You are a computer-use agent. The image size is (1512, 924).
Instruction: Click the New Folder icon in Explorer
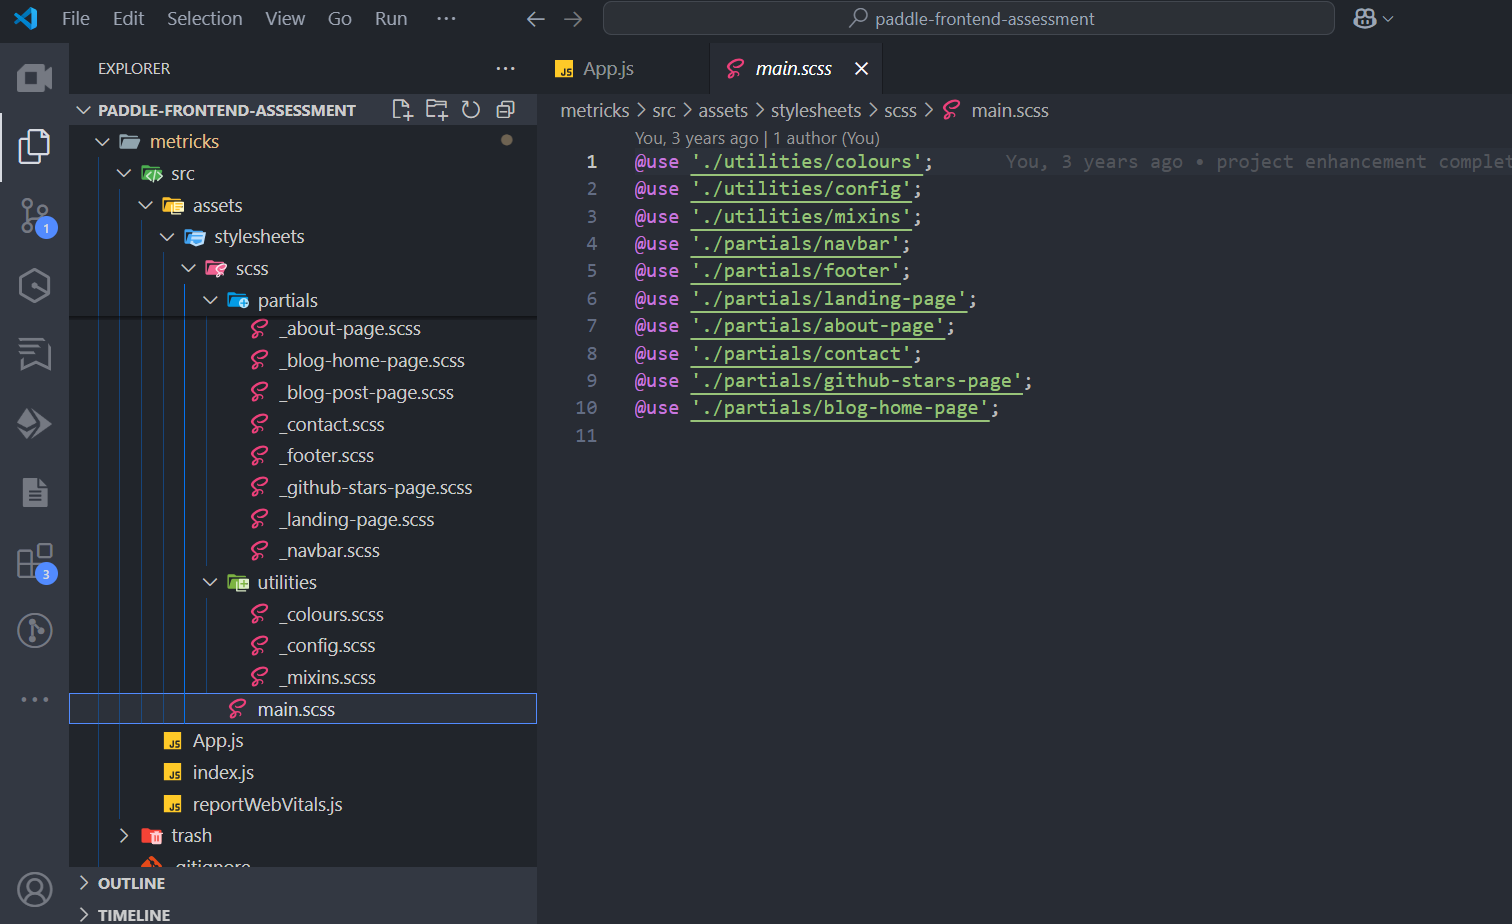(x=437, y=110)
